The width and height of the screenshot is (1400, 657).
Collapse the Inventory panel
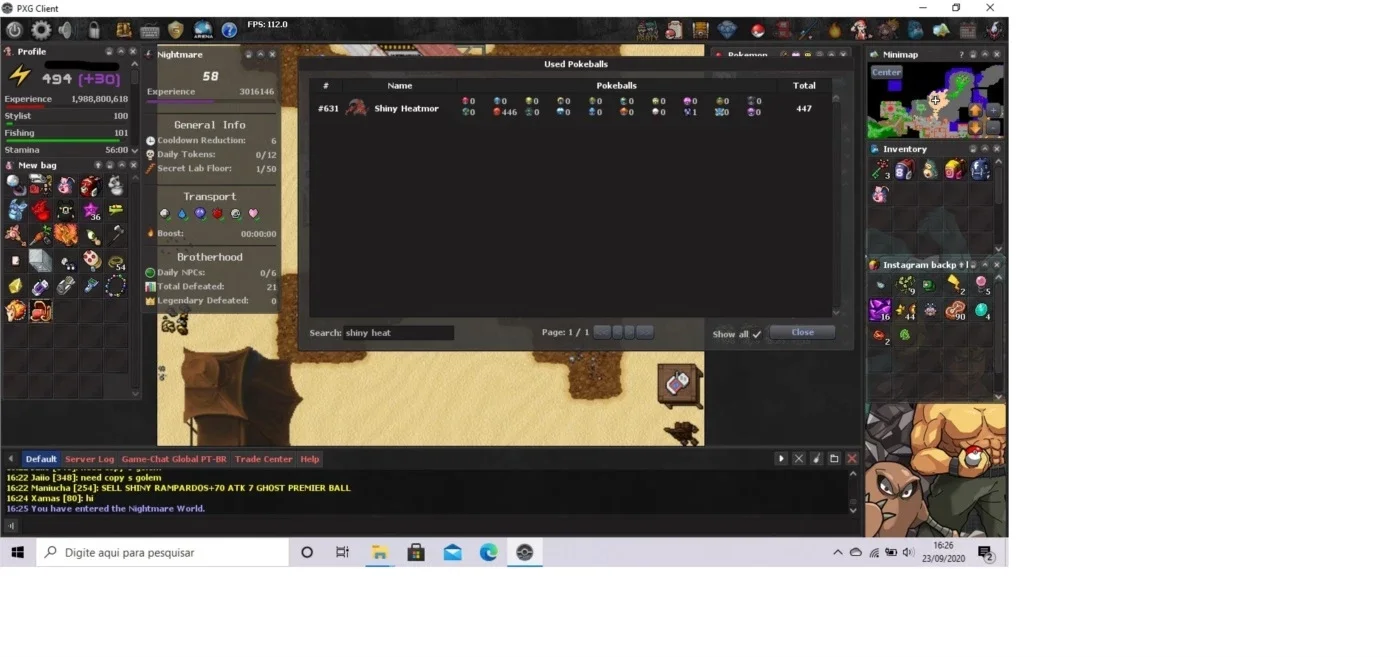(985, 149)
